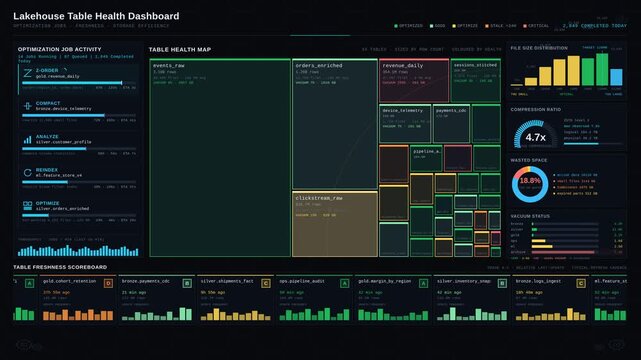Click the ops.pipeline_audit green bar sparkline
Screen dimensions: 641x360
314,314
